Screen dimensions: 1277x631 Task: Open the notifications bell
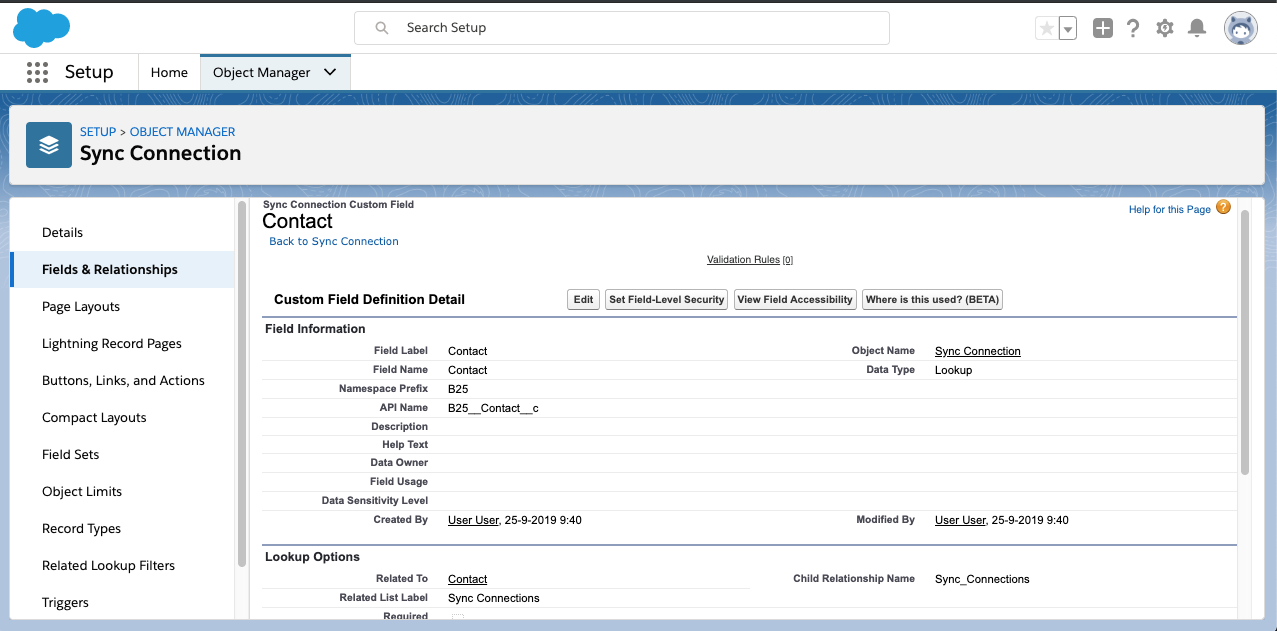[1196, 28]
